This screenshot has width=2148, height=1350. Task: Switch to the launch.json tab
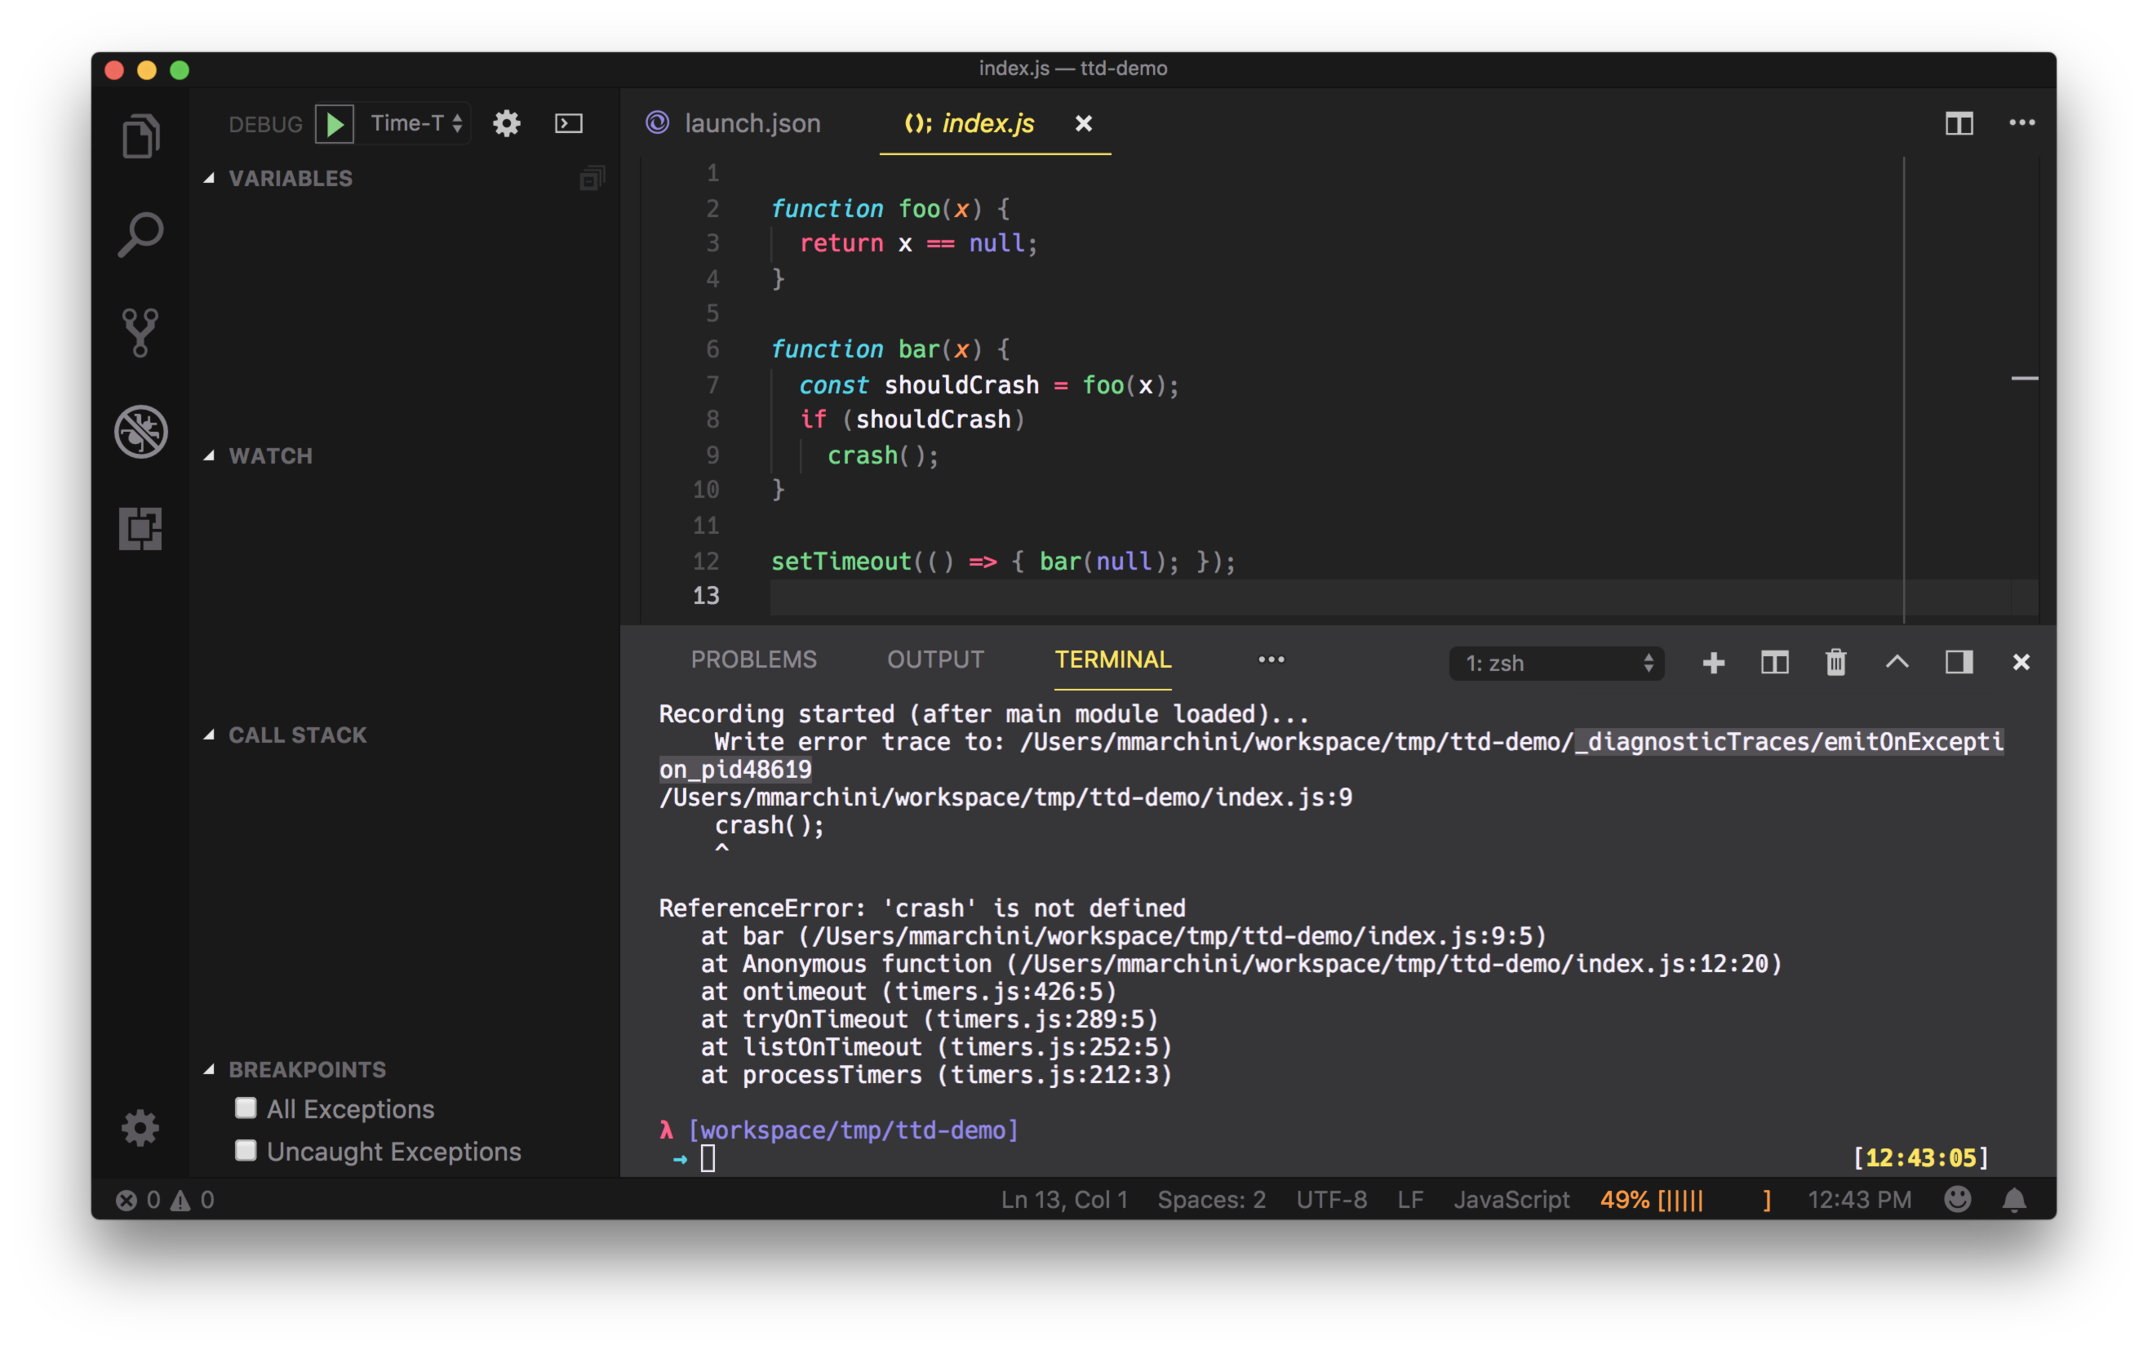click(751, 124)
